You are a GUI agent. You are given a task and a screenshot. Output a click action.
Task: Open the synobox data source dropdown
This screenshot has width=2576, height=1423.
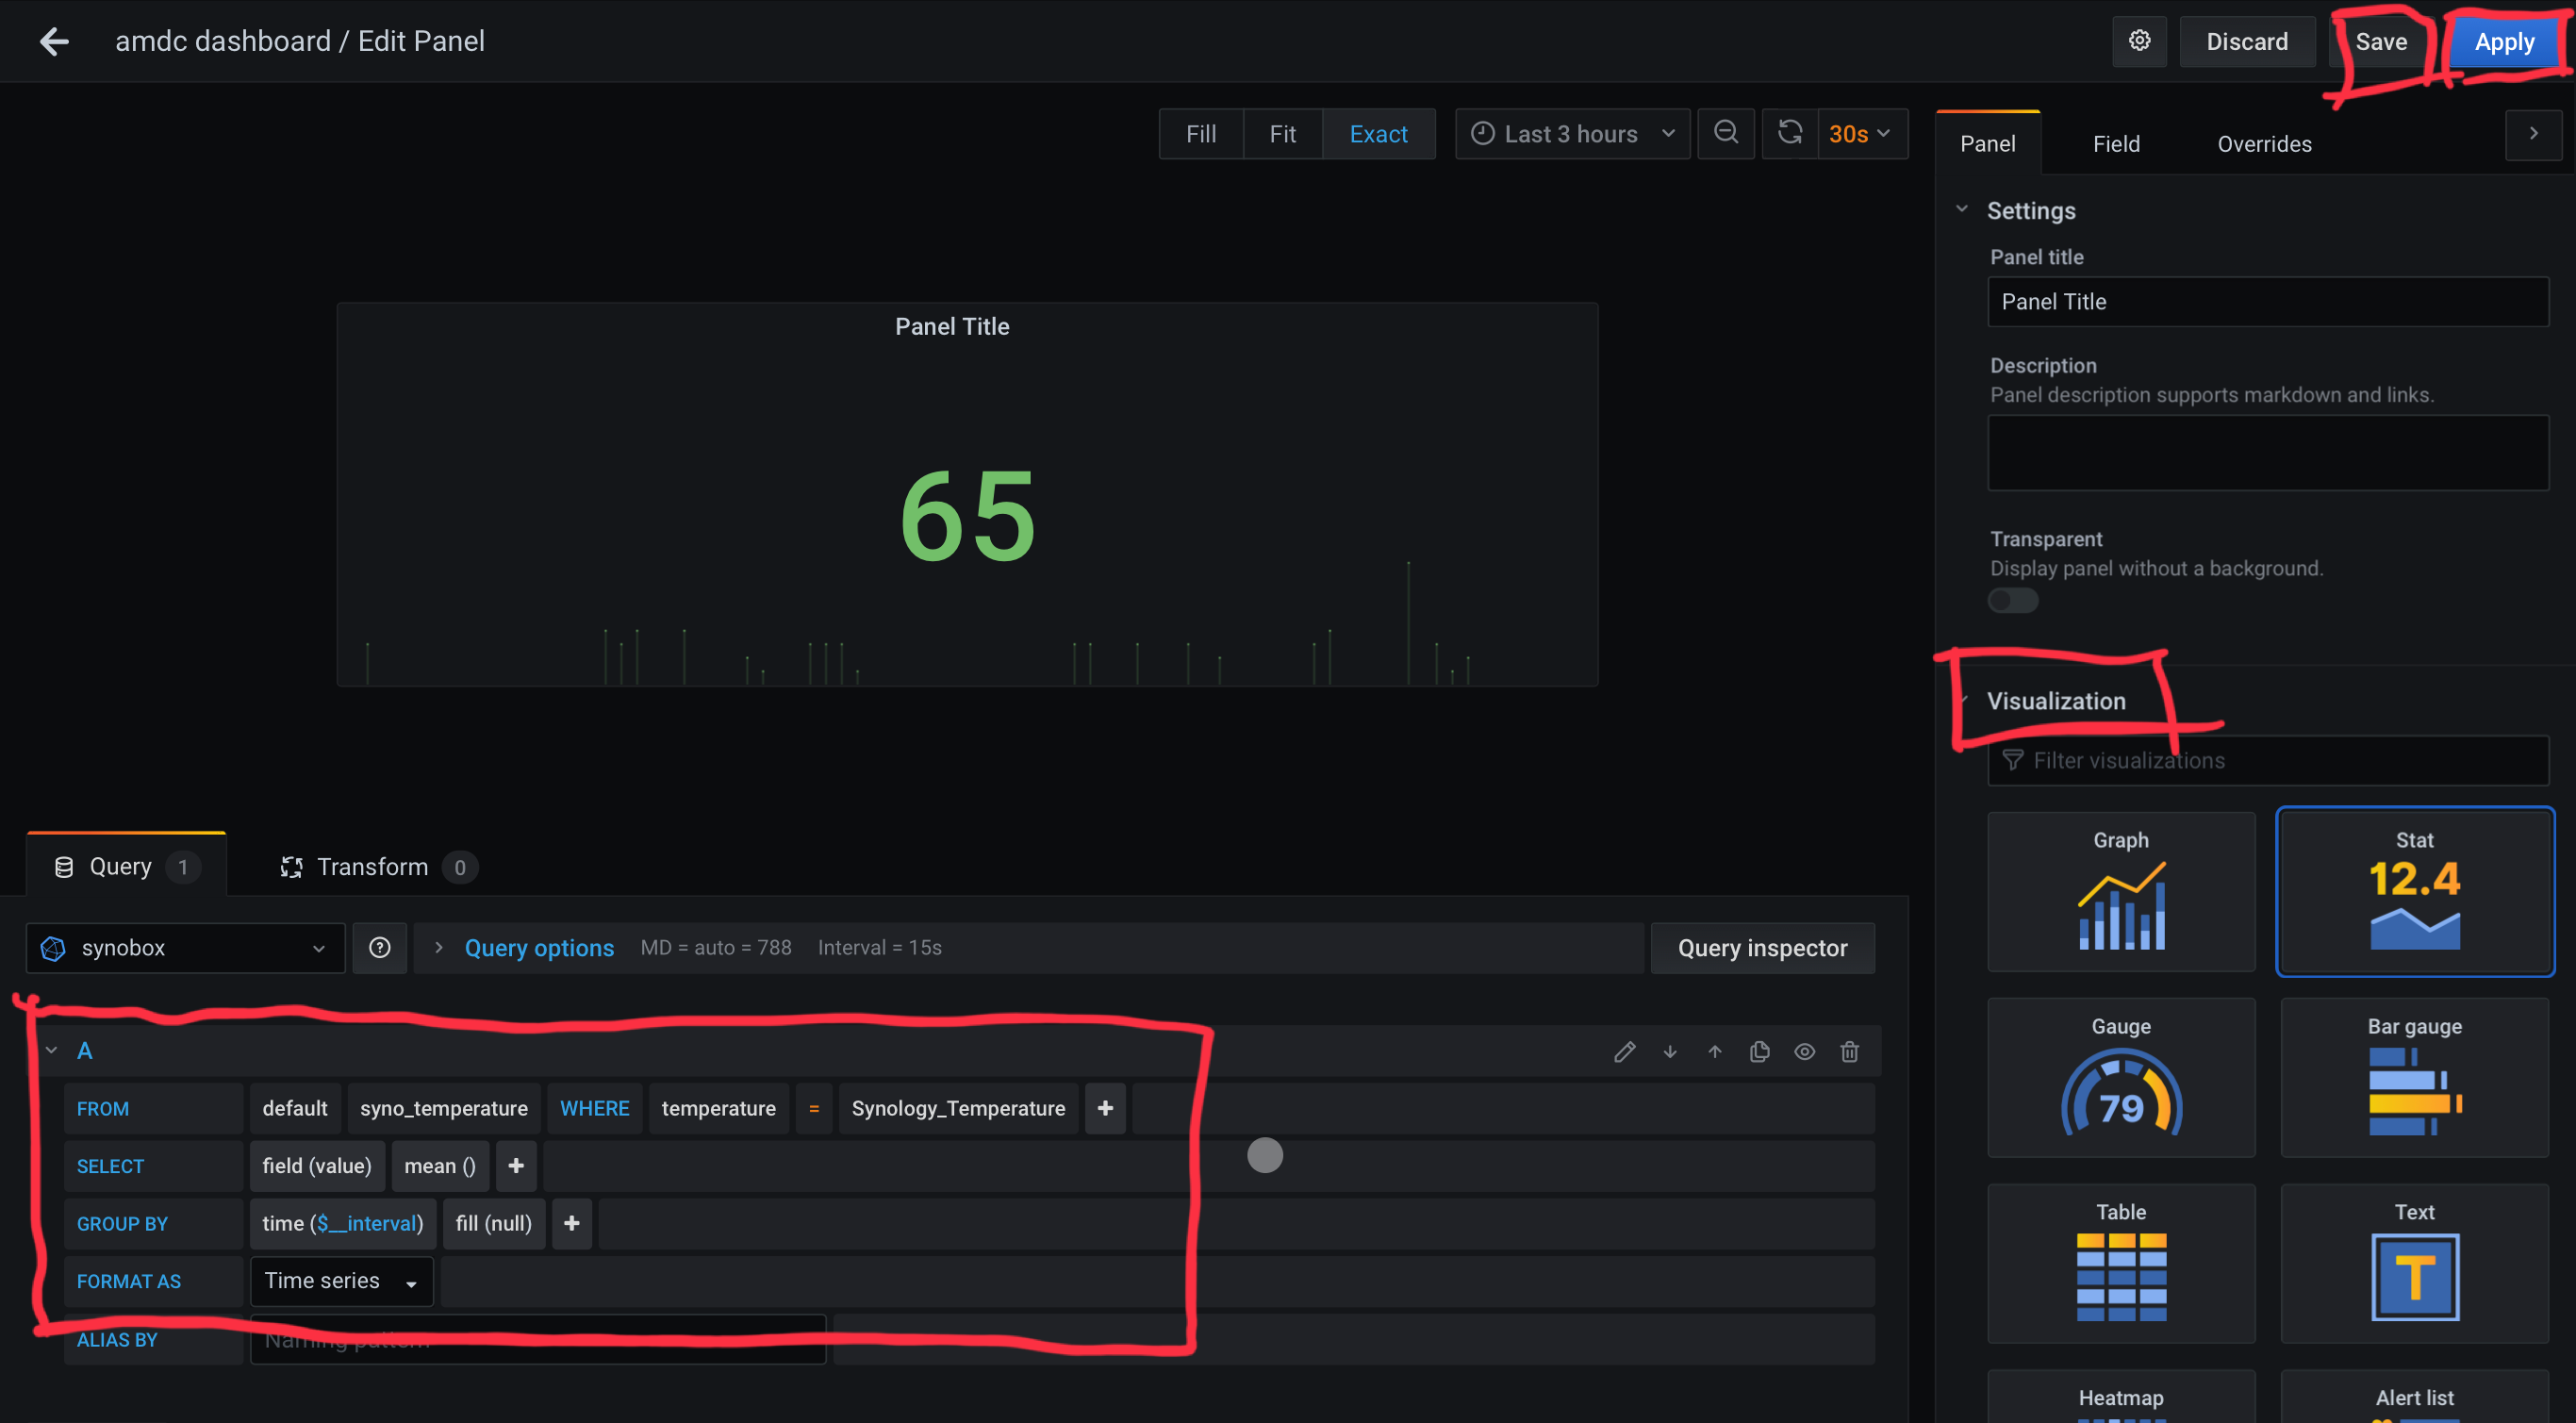click(x=185, y=947)
